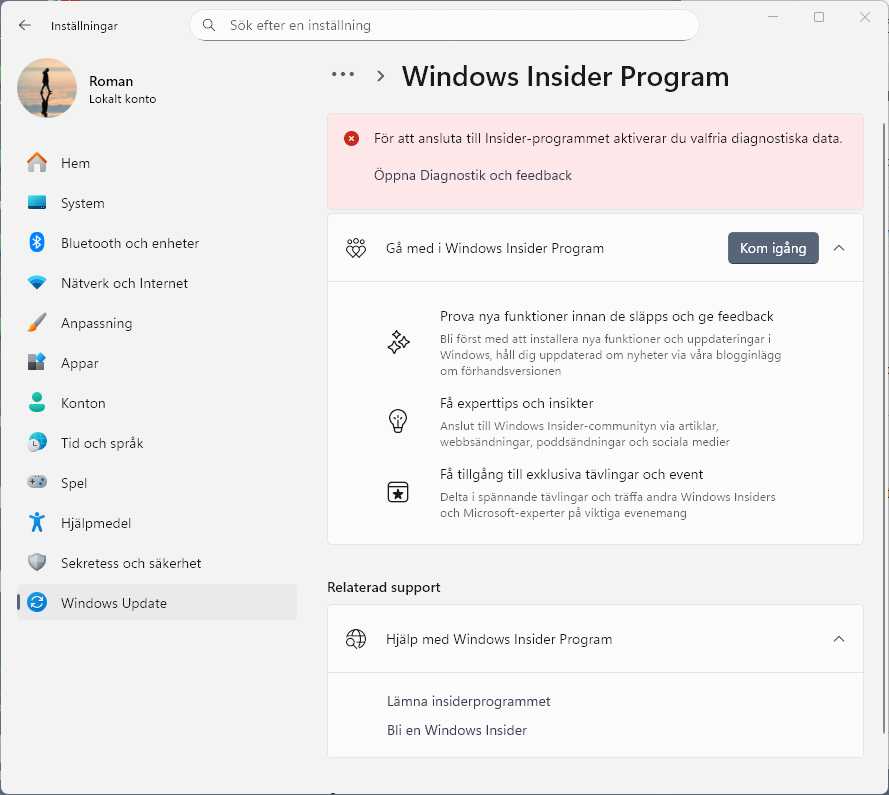Open the Appar icon
The height and width of the screenshot is (795, 889).
pos(37,362)
